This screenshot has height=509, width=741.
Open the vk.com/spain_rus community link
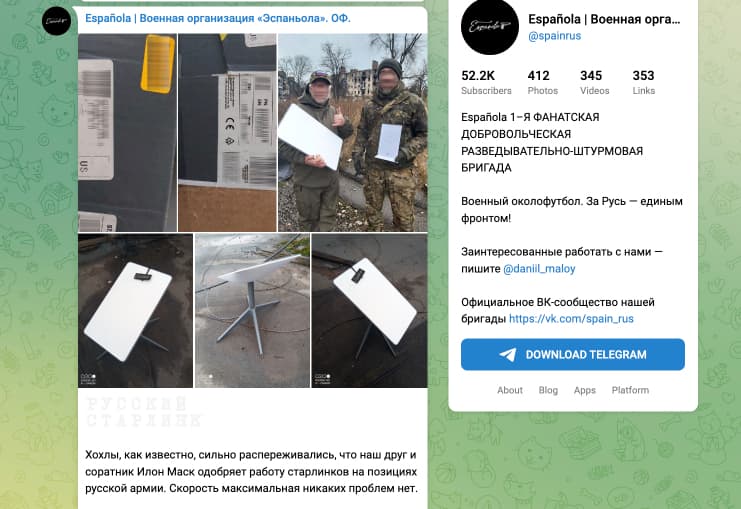point(571,319)
